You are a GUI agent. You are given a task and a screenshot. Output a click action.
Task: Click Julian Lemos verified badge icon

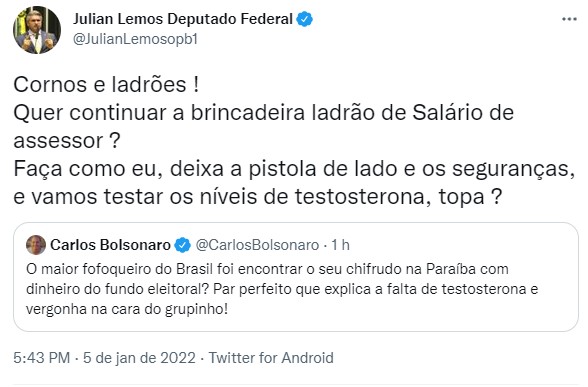click(305, 19)
